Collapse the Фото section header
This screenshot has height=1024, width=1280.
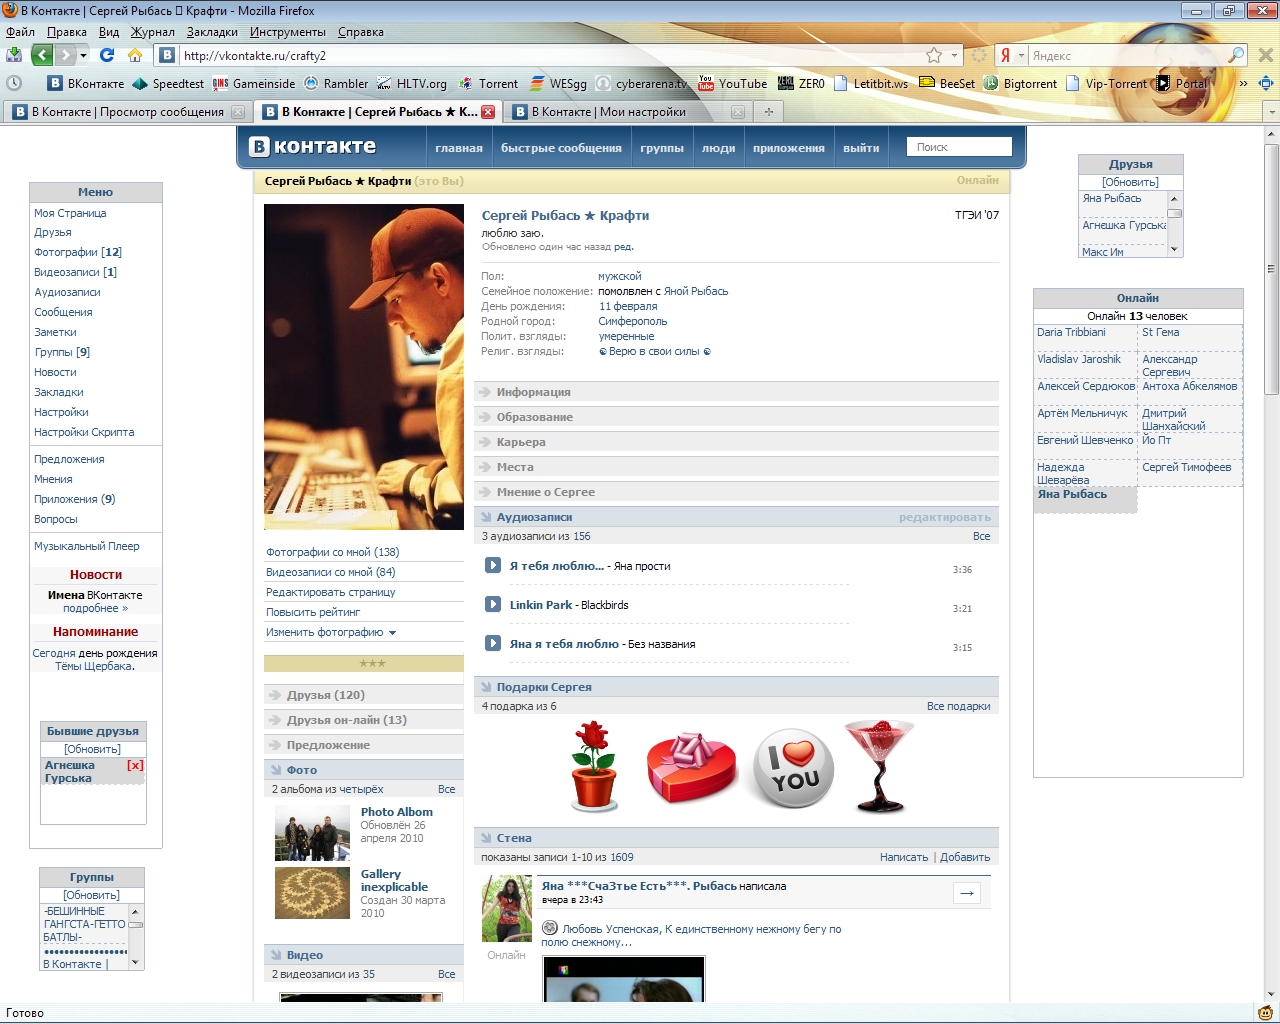coord(364,770)
